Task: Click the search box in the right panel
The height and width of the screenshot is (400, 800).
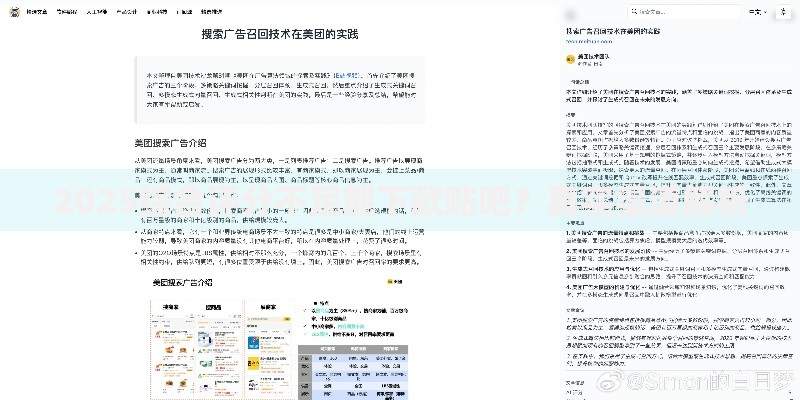Action: click(x=684, y=12)
